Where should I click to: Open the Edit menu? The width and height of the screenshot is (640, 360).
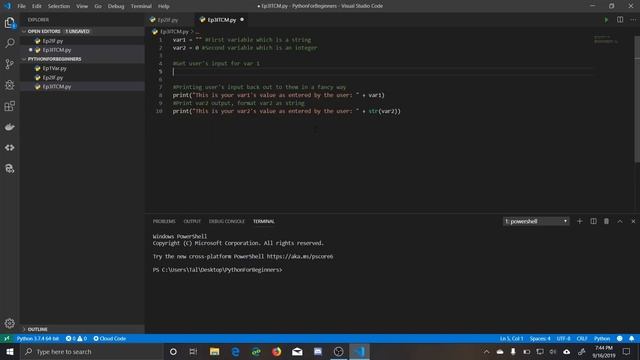37,6
